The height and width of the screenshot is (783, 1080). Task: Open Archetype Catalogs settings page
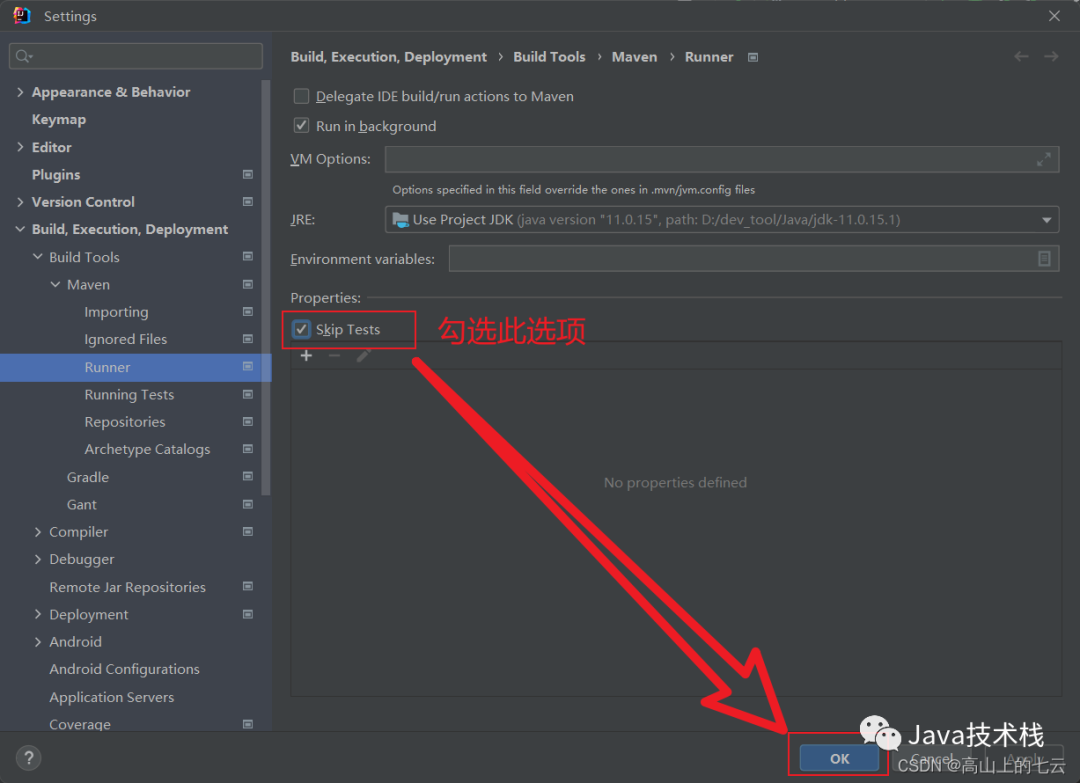point(147,449)
